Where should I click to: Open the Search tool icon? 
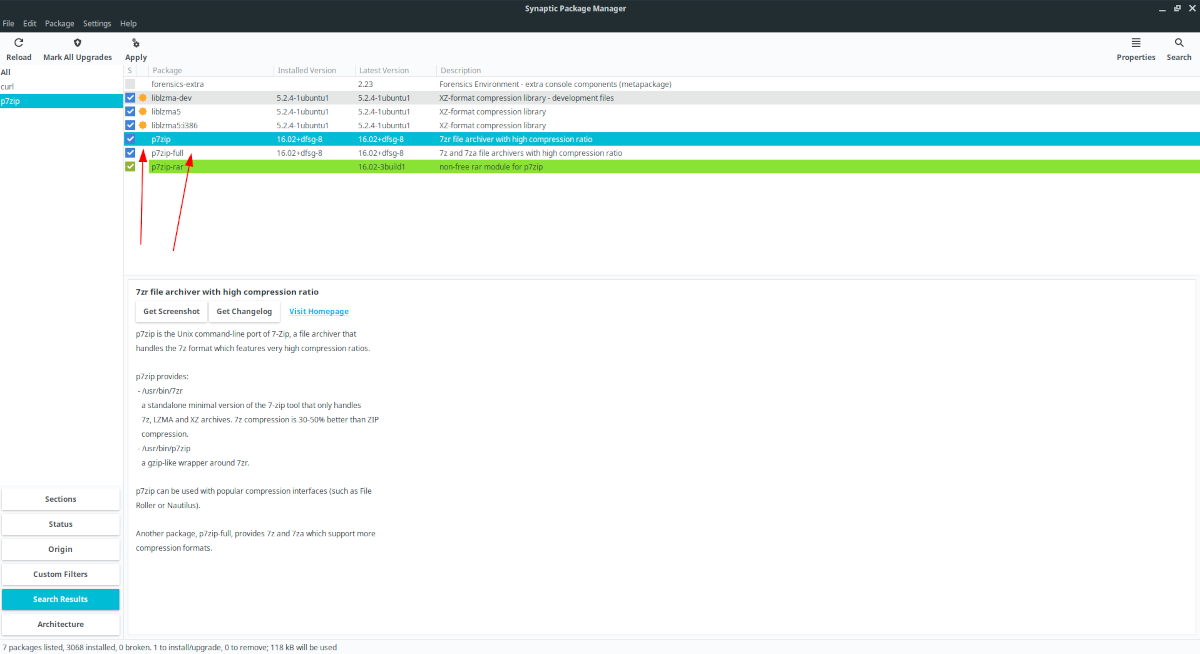(1179, 43)
